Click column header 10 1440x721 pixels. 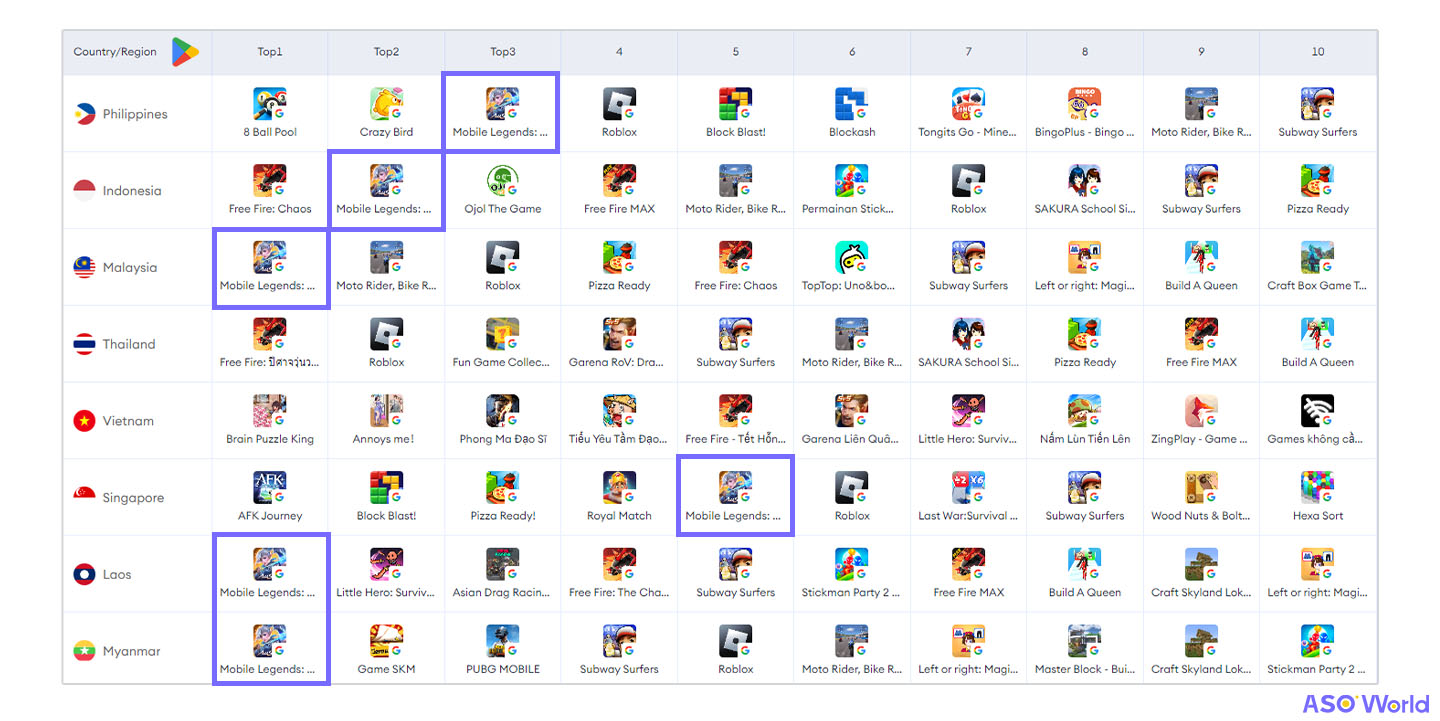point(1318,52)
